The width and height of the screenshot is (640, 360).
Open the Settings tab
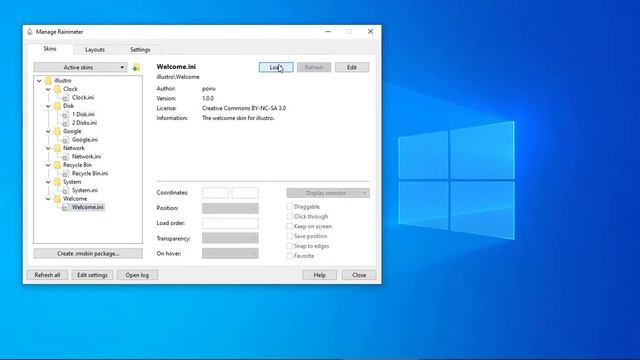(x=140, y=49)
